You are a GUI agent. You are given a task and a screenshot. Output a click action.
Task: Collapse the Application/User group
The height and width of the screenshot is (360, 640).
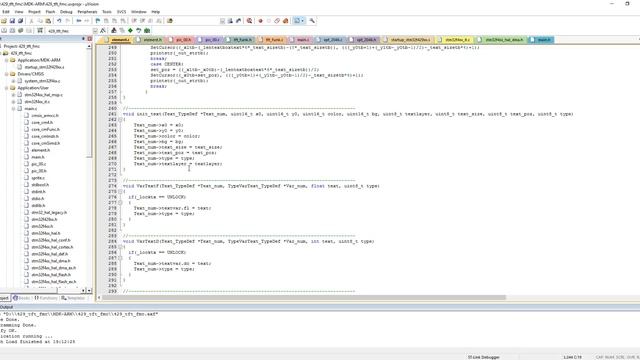tap(7, 88)
